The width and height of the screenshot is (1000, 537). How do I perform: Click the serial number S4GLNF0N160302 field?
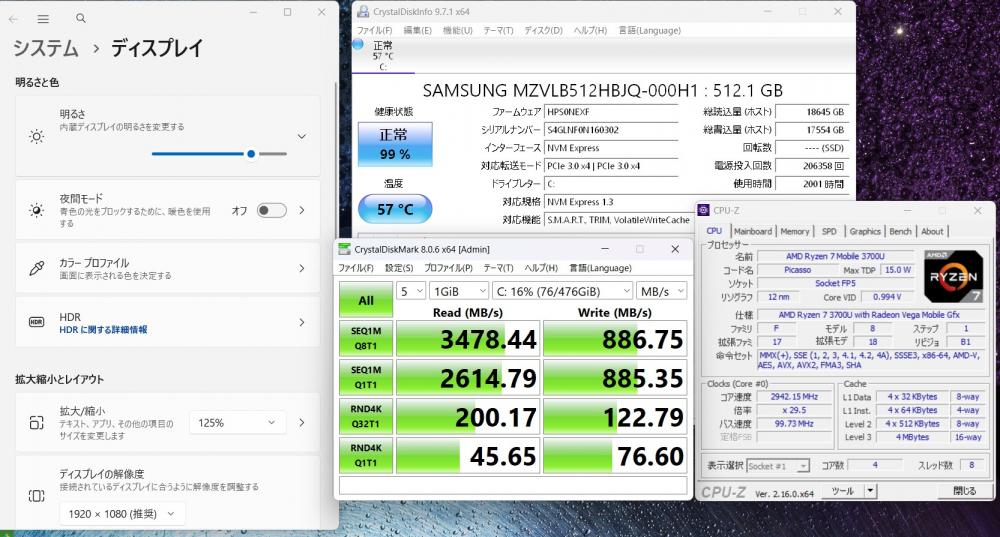611,129
